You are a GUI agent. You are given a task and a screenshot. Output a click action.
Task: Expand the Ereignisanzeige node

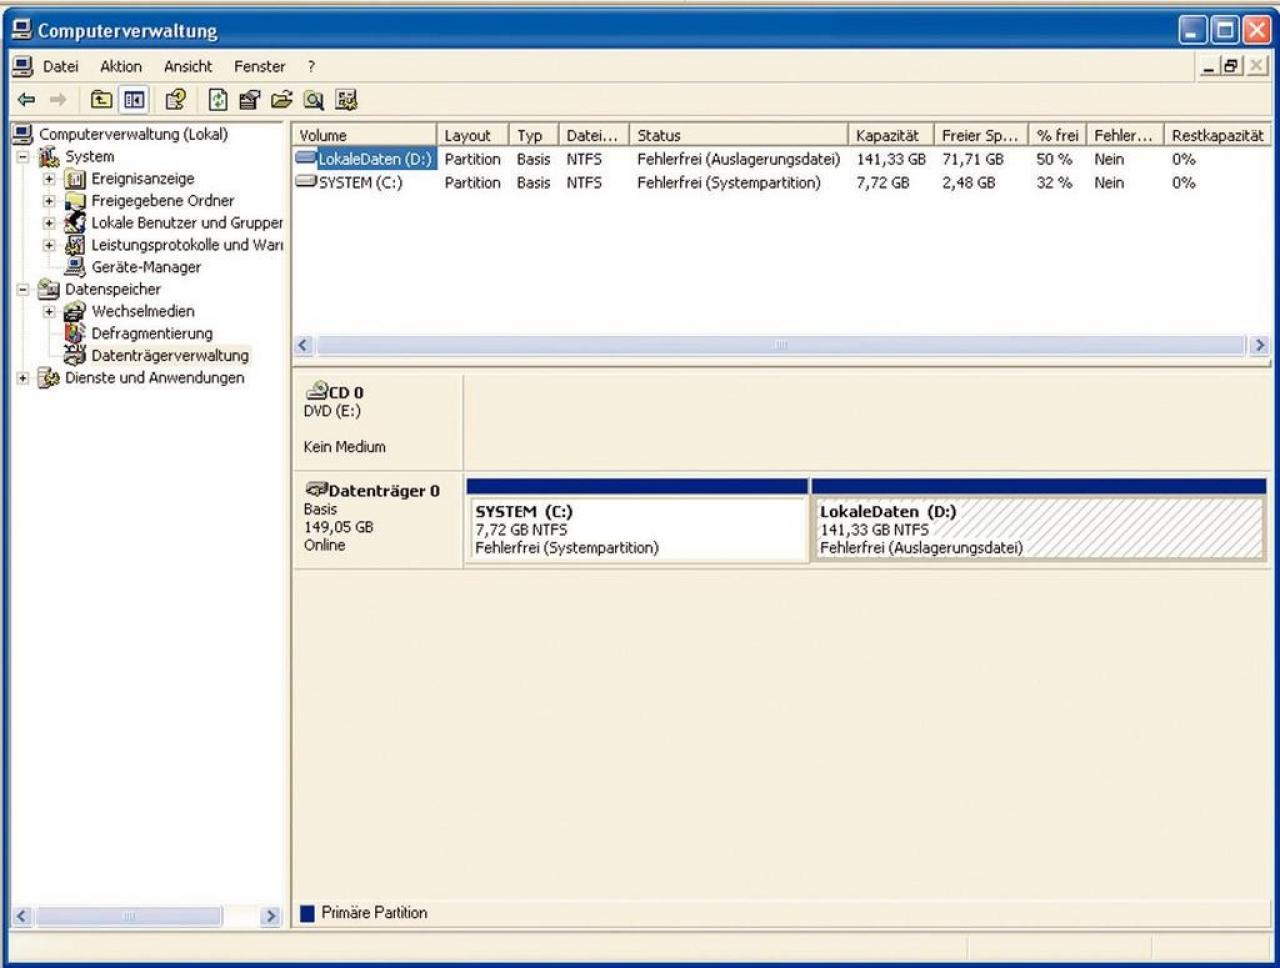(49, 179)
